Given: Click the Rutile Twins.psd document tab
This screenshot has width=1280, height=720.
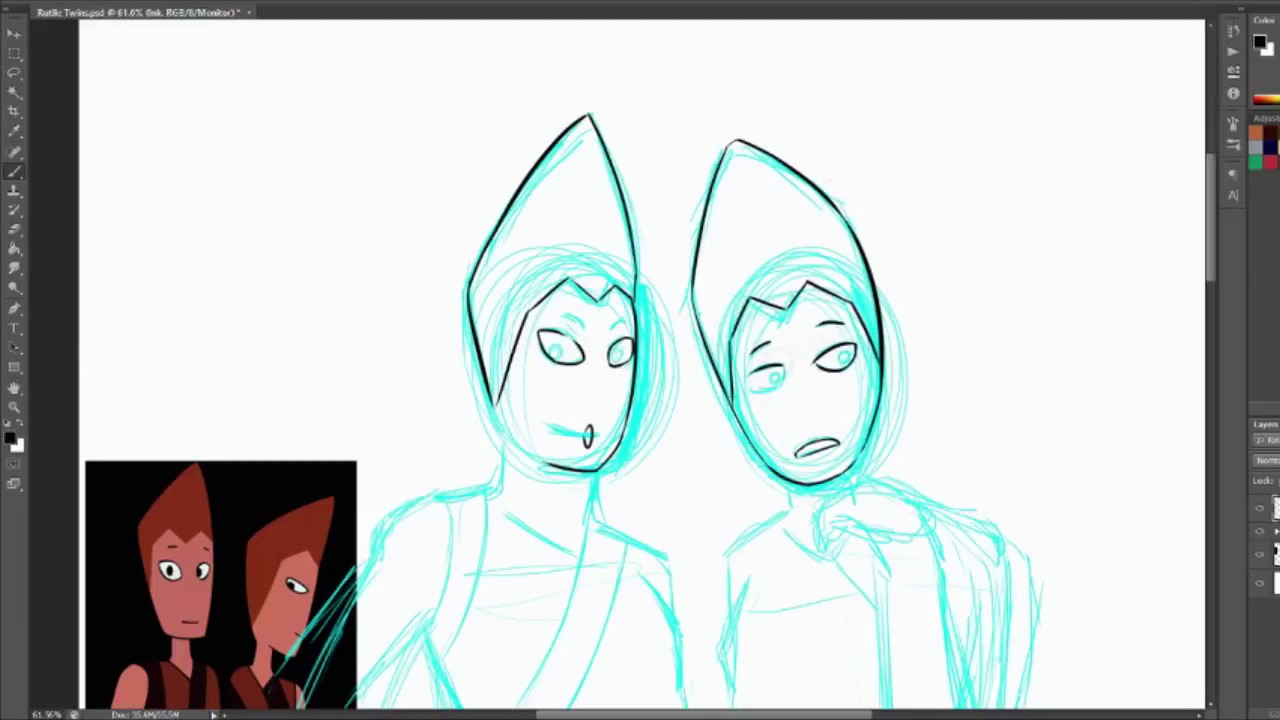Looking at the screenshot, I should click(x=140, y=12).
